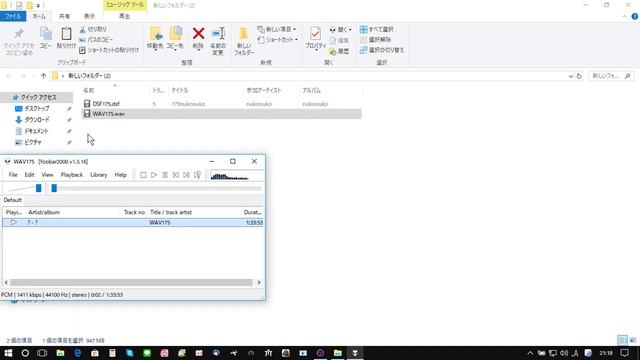640x360 pixels.
Task: Click the red X Delete icon
Action: pyautogui.click(x=198, y=34)
